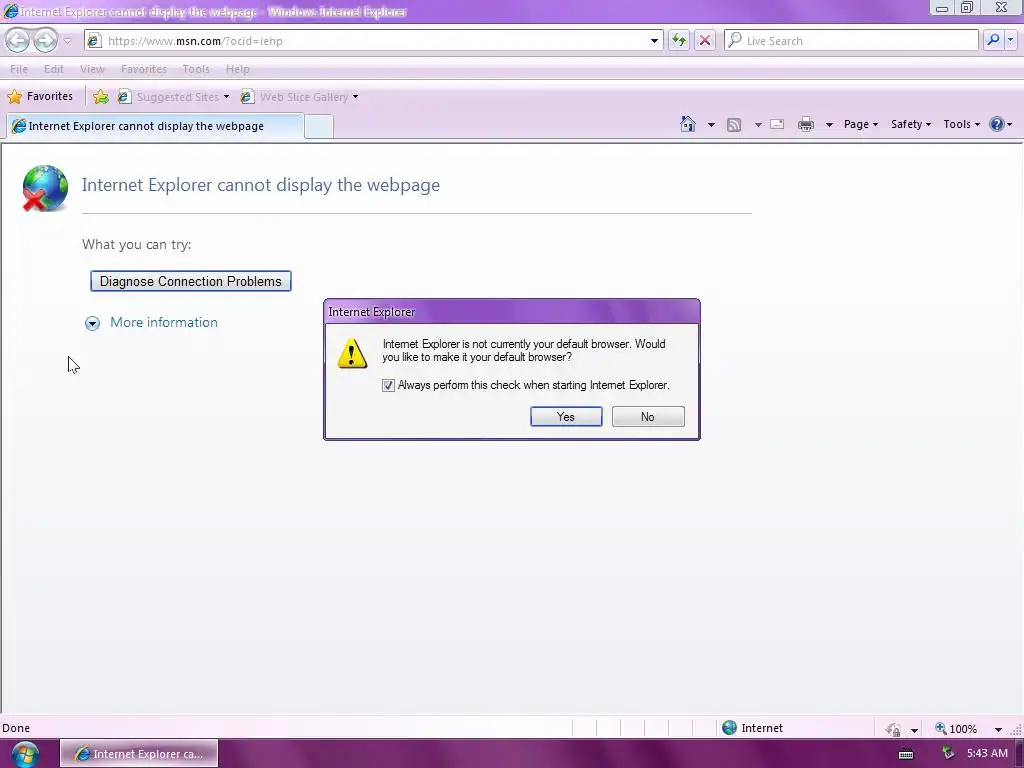Expand the address bar history dropdown
1024x768 pixels.
654,40
